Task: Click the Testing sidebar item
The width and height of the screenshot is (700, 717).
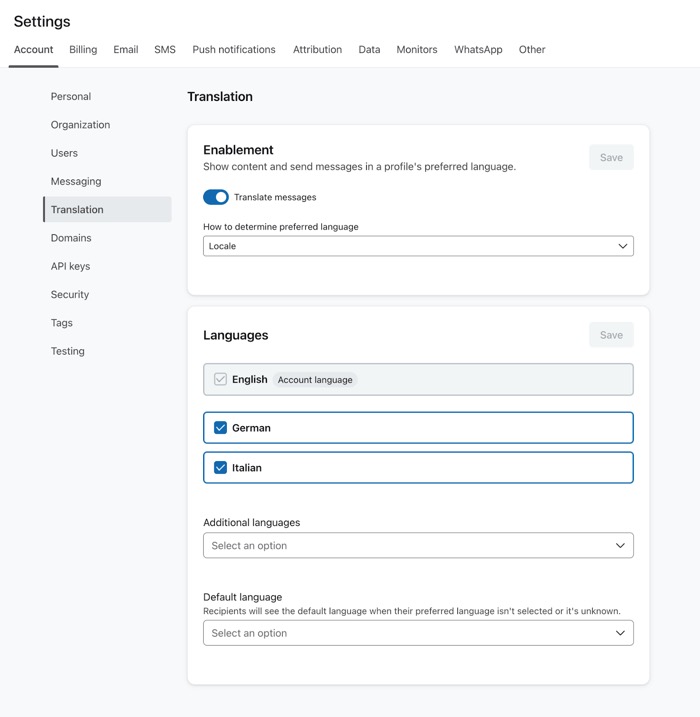Action: click(x=68, y=351)
